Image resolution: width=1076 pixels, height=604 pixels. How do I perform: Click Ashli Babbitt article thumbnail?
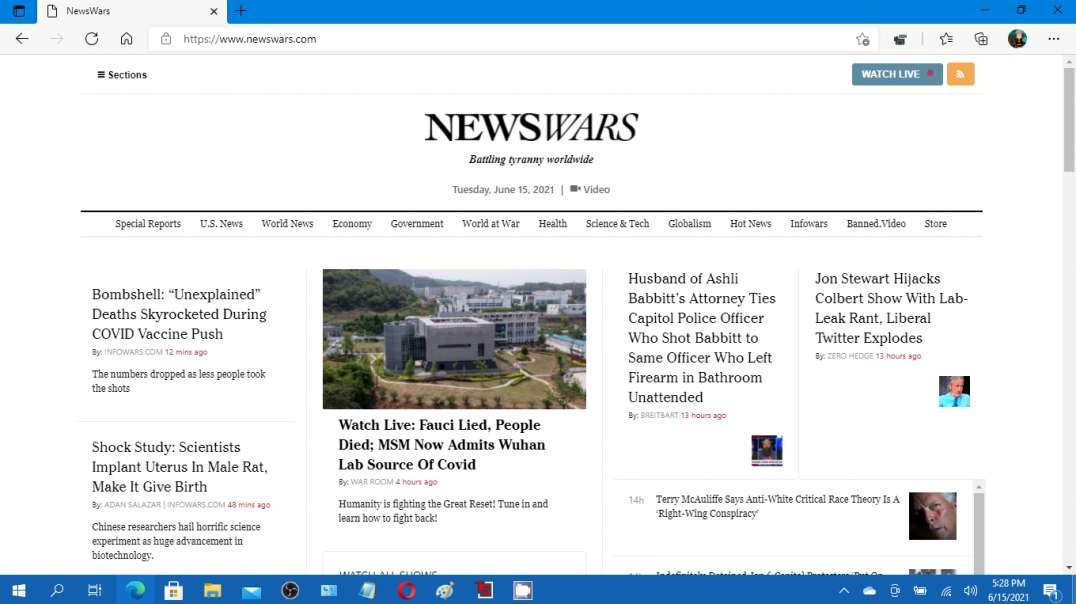(x=767, y=450)
